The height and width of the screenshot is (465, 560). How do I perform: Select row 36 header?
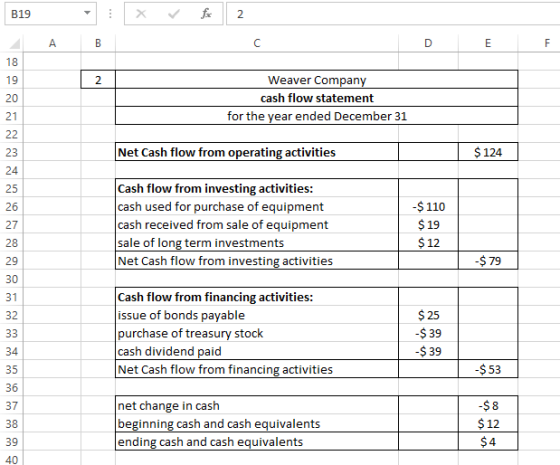click(x=12, y=388)
